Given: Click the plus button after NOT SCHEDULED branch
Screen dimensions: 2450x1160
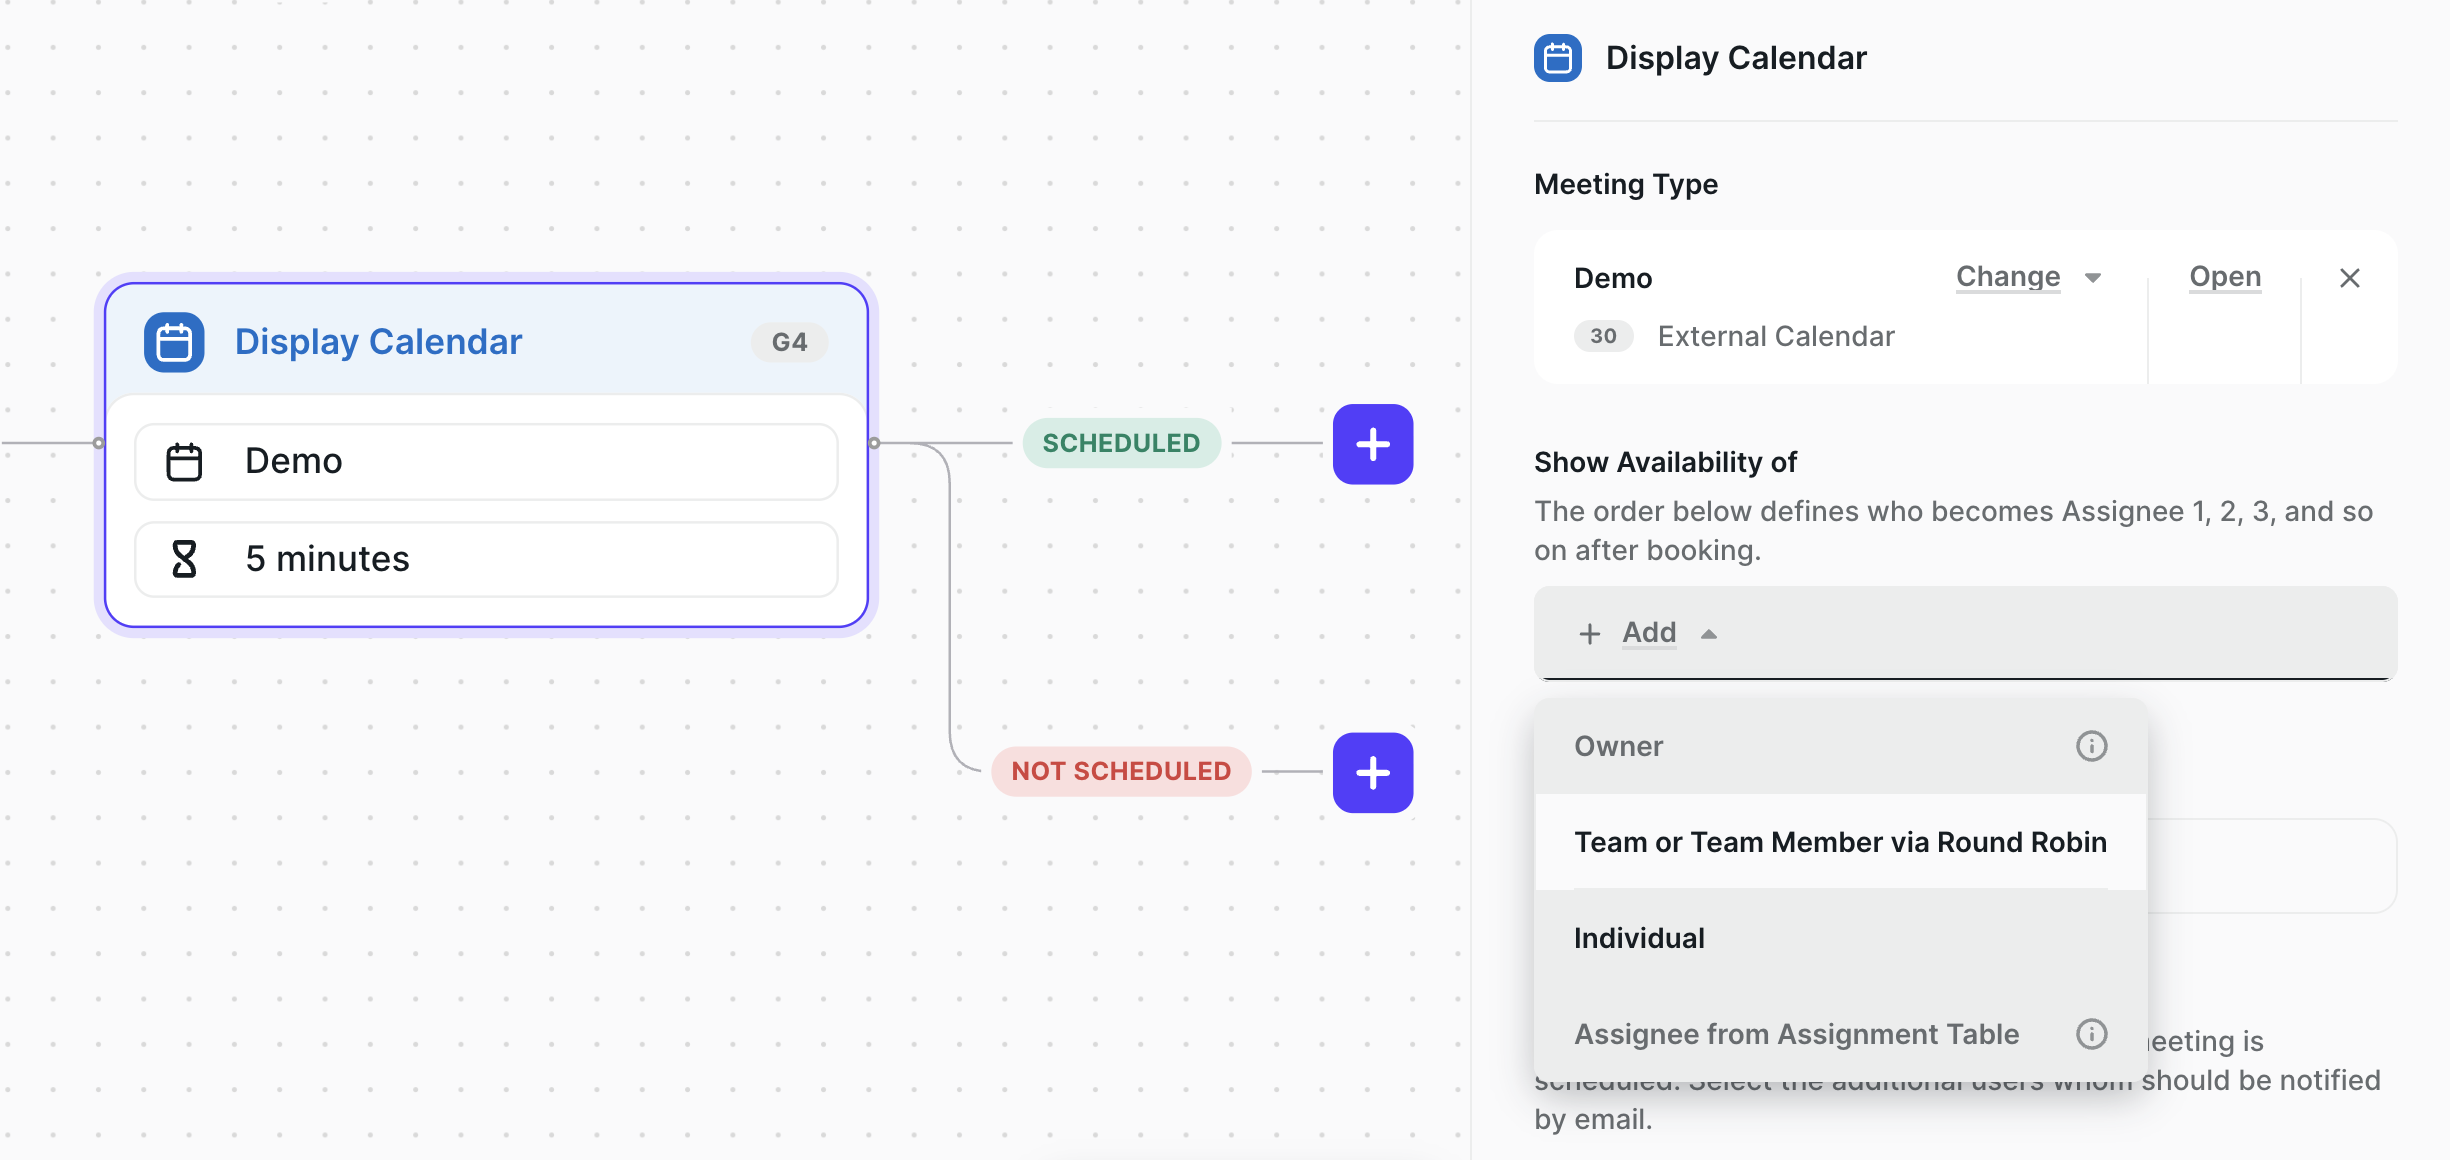Looking at the screenshot, I should pyautogui.click(x=1372, y=772).
